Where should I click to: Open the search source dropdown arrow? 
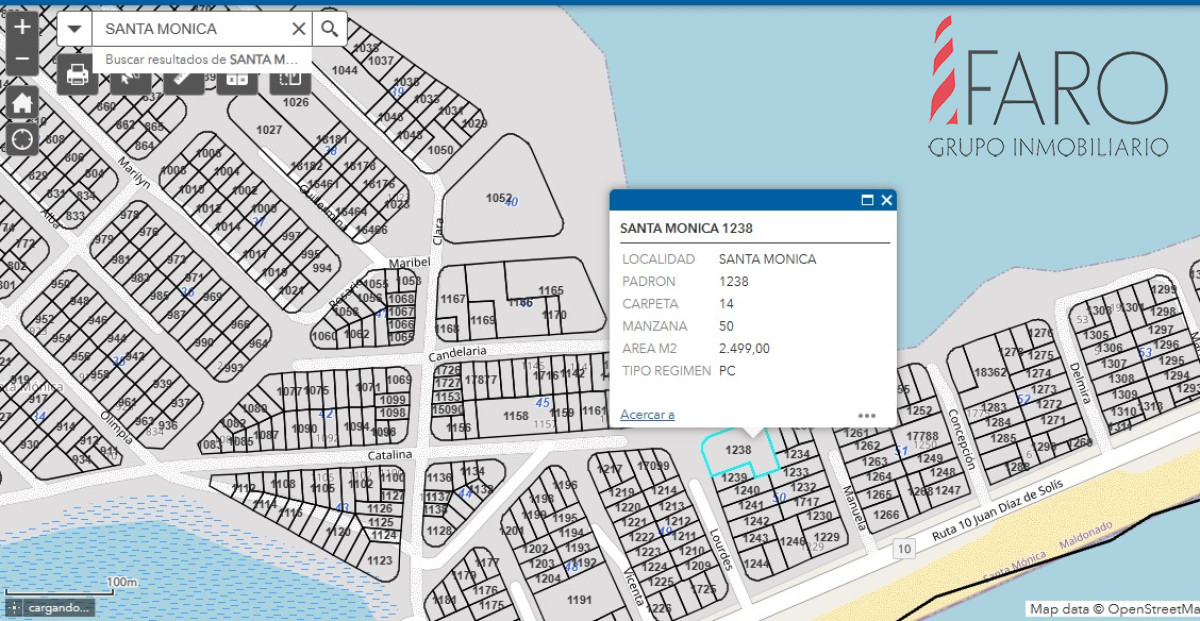pyautogui.click(x=74, y=29)
